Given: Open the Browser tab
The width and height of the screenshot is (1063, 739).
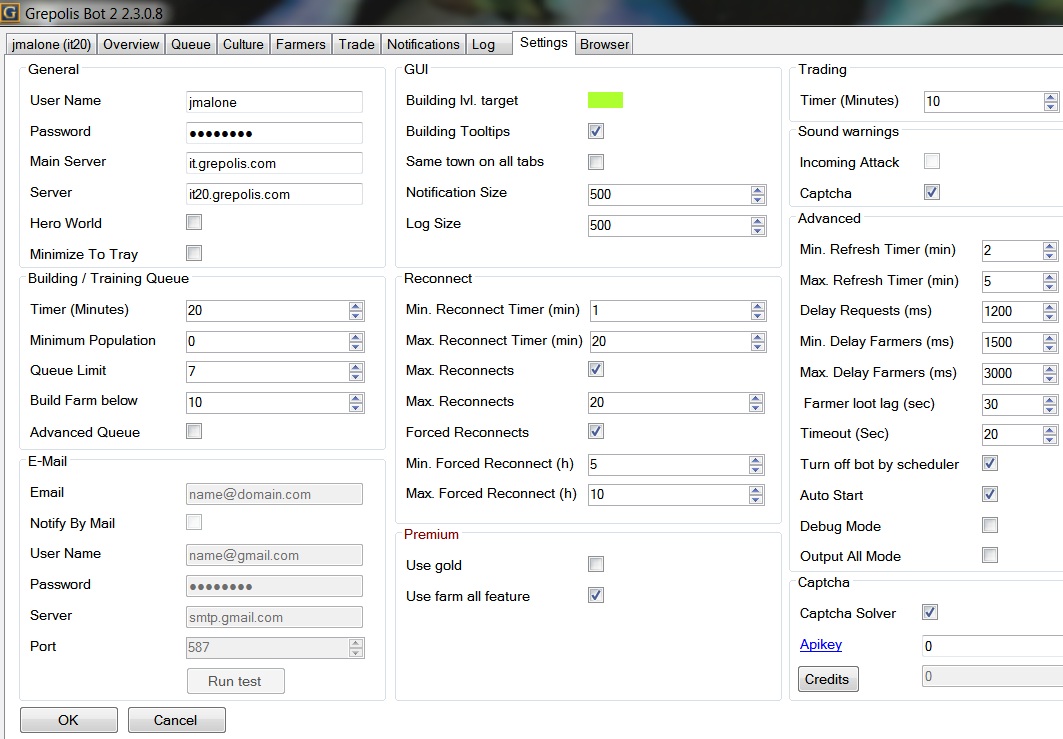Looking at the screenshot, I should coord(604,44).
